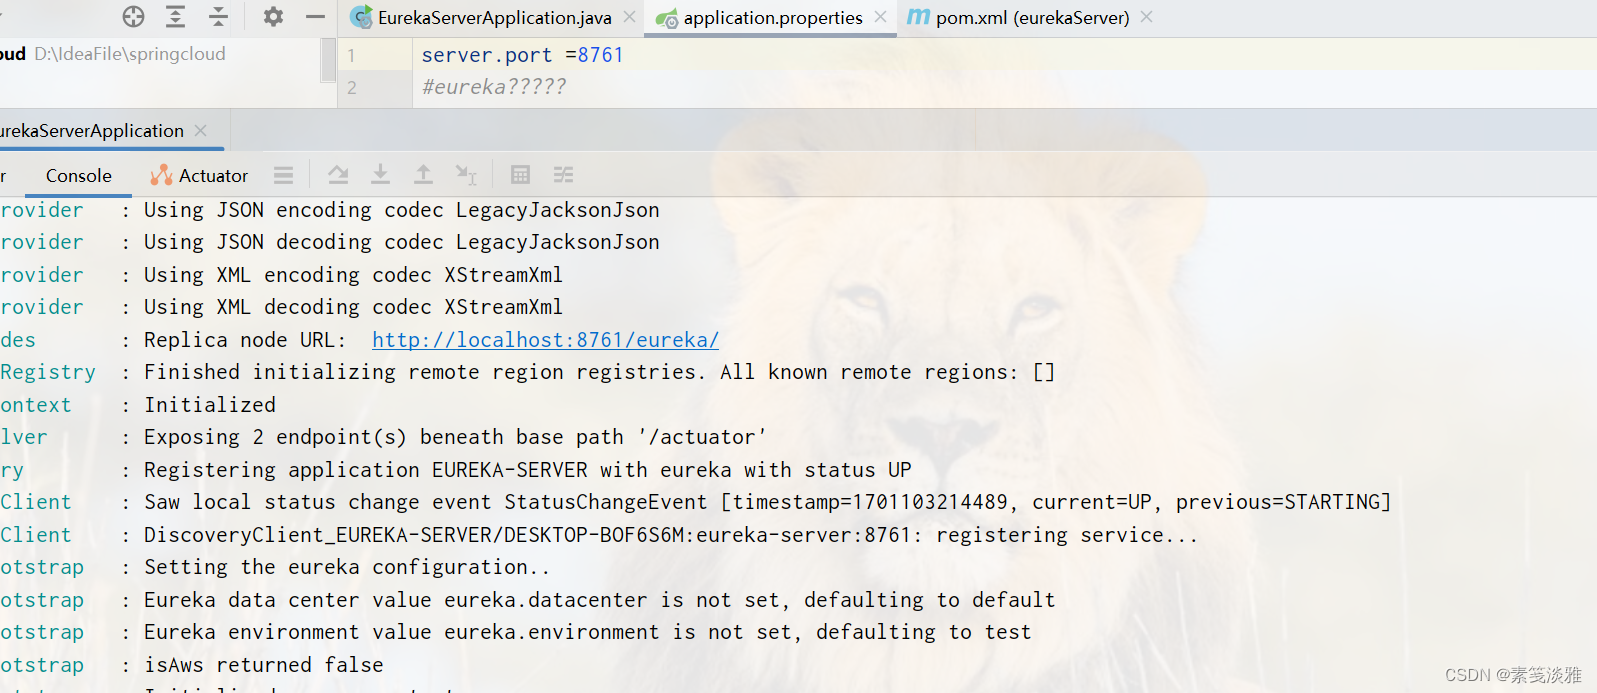The width and height of the screenshot is (1597, 693).
Task: Close the application.properties tab
Action: (879, 17)
